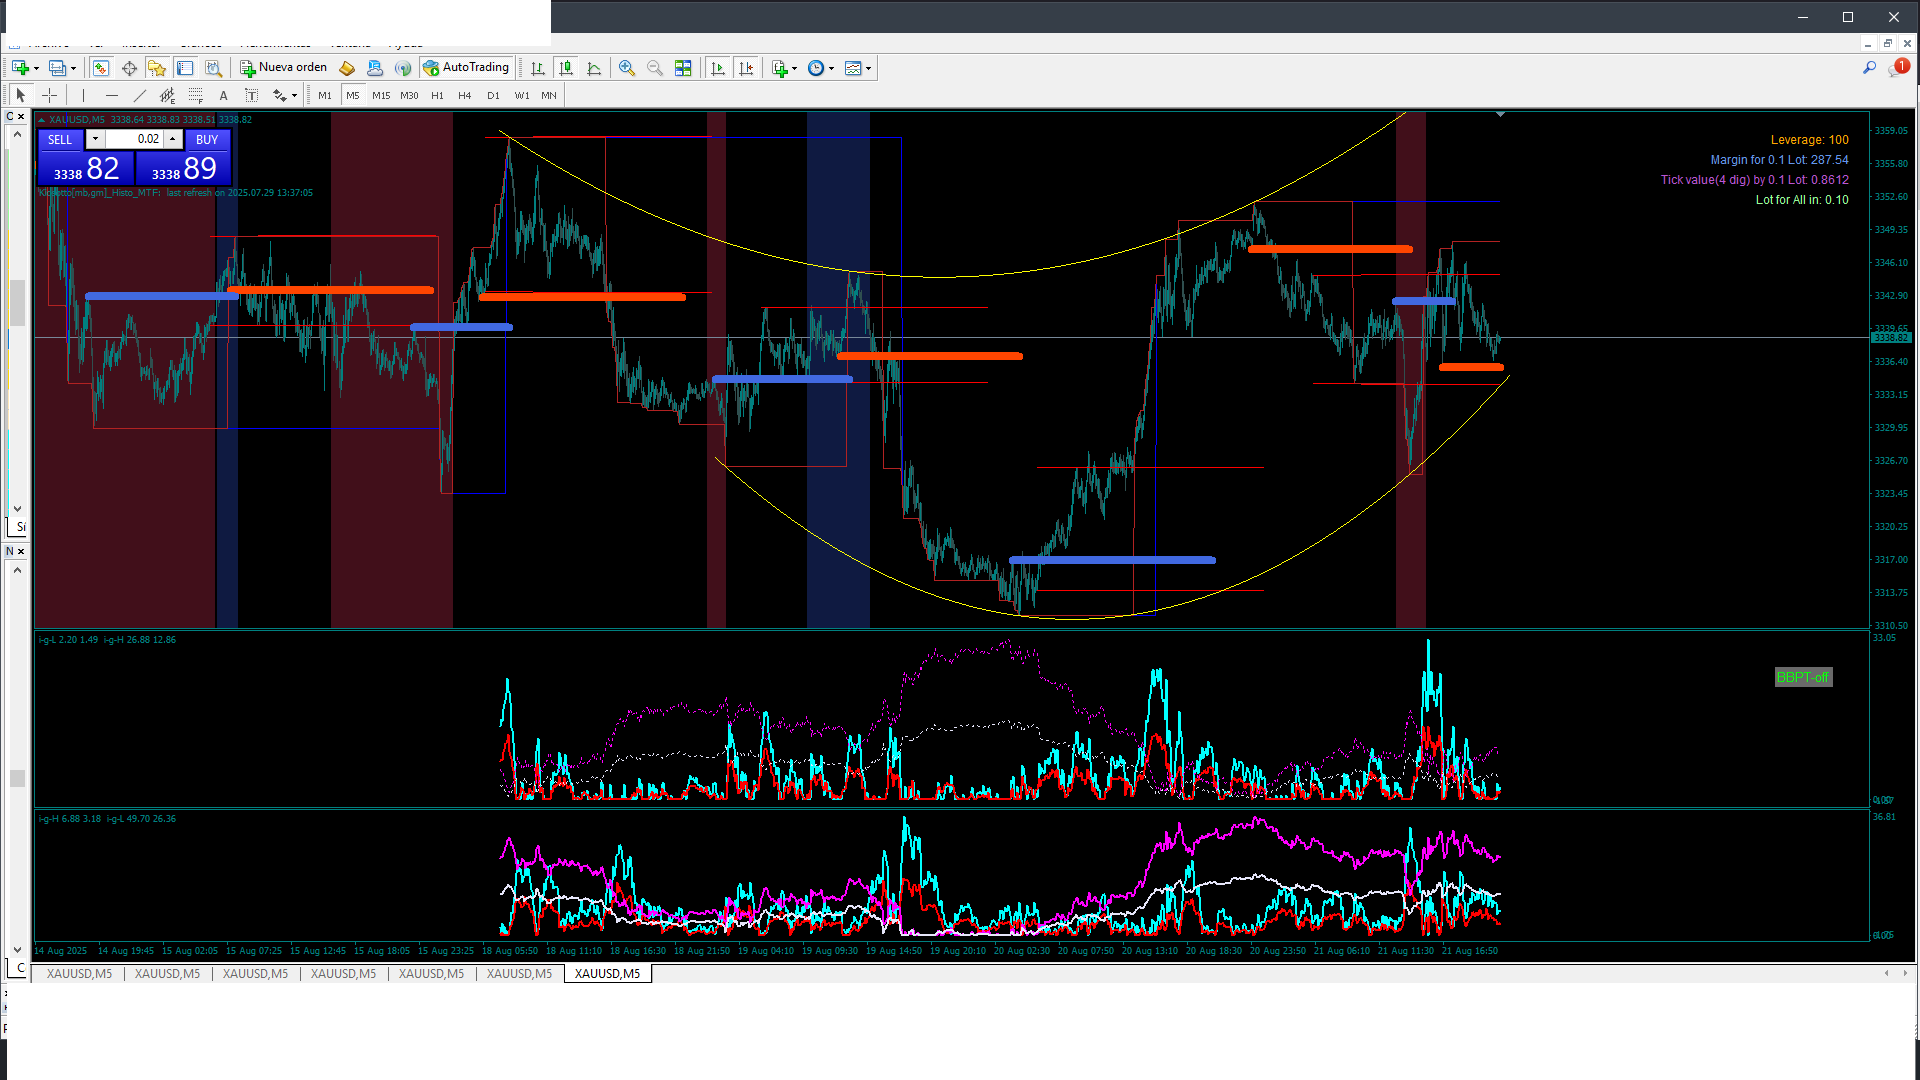Screen dimensions: 1920x1080
Task: Enable chart auto scroll icon
Action: tap(718, 68)
